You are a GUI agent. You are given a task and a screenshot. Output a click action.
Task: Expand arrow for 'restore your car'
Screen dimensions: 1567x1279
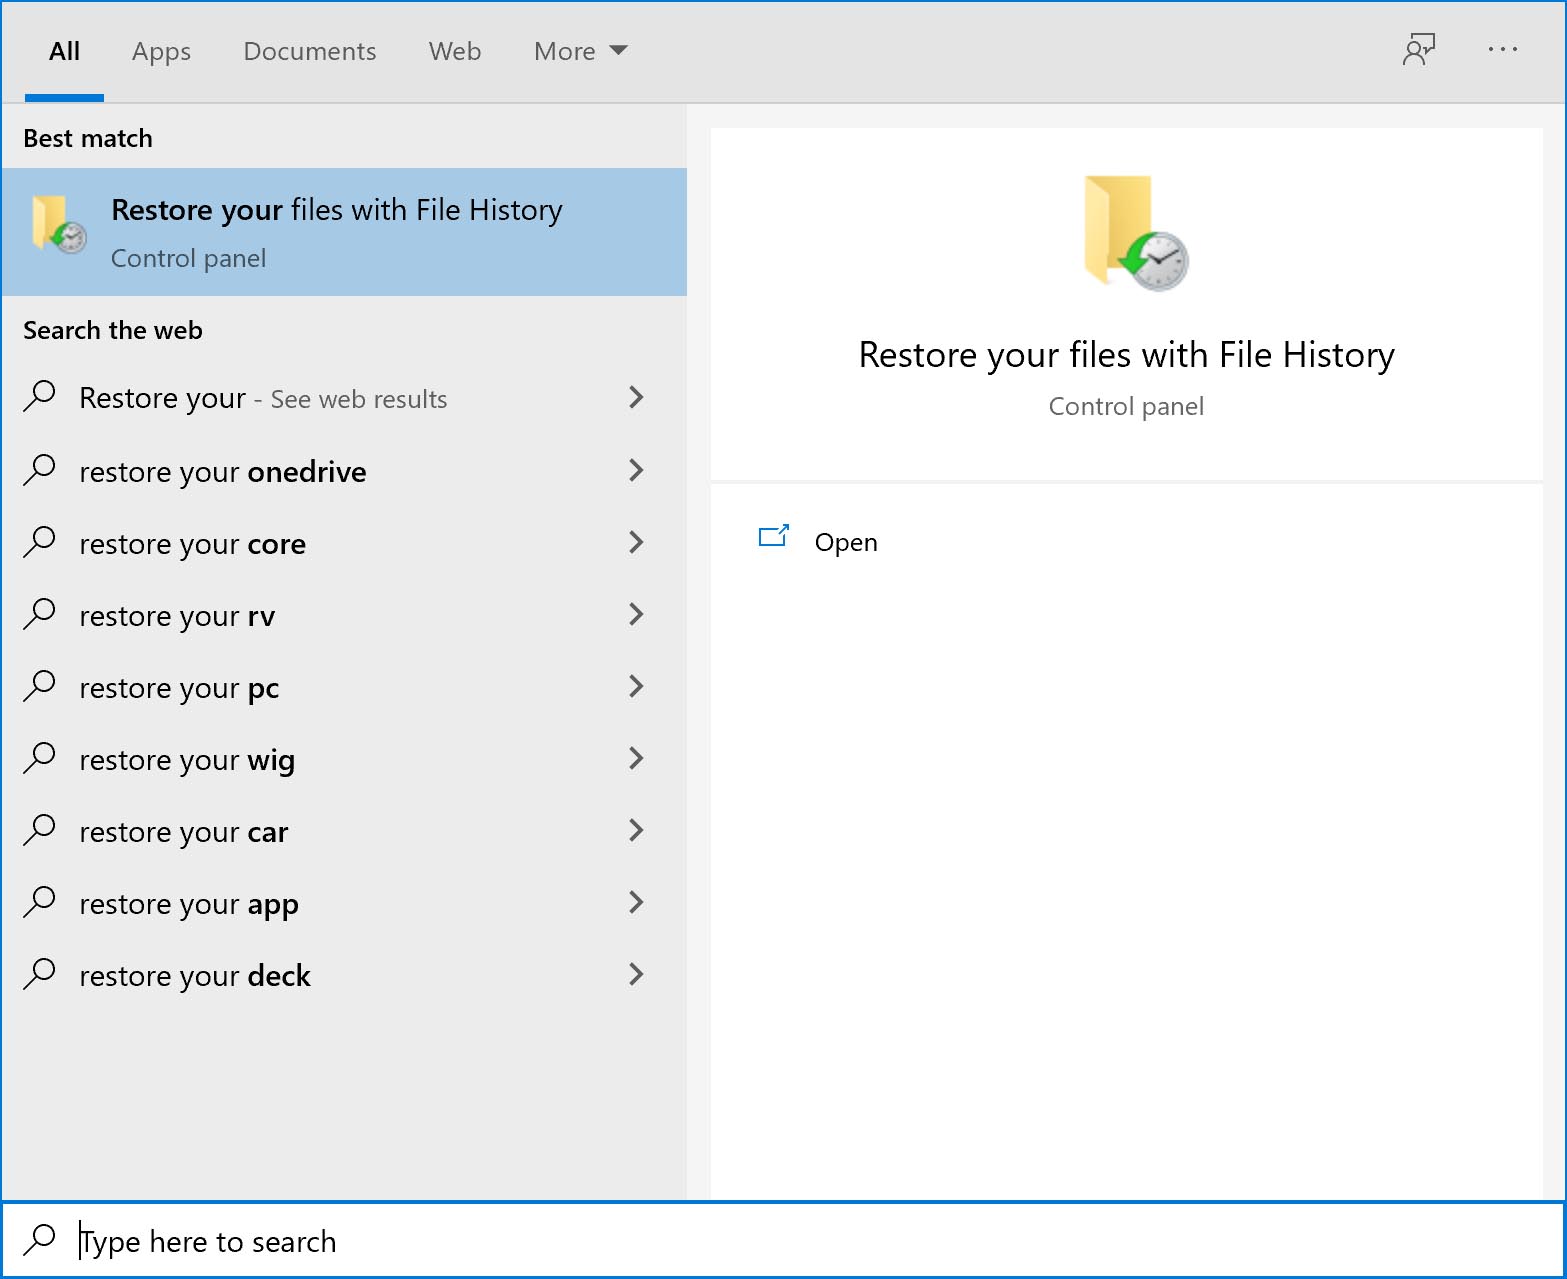coord(636,830)
